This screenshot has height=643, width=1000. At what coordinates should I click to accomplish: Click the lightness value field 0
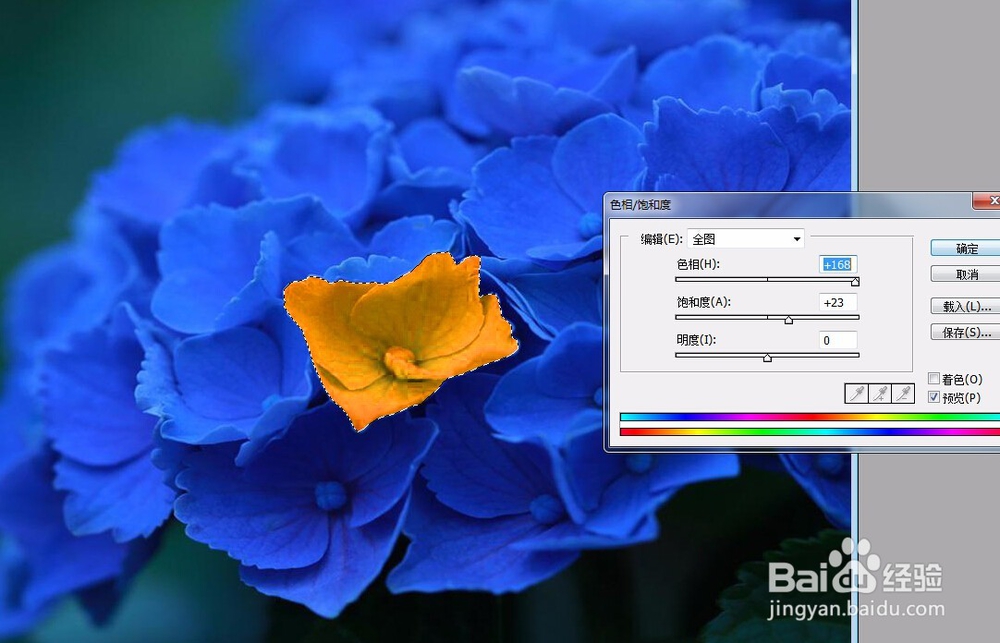pos(838,340)
